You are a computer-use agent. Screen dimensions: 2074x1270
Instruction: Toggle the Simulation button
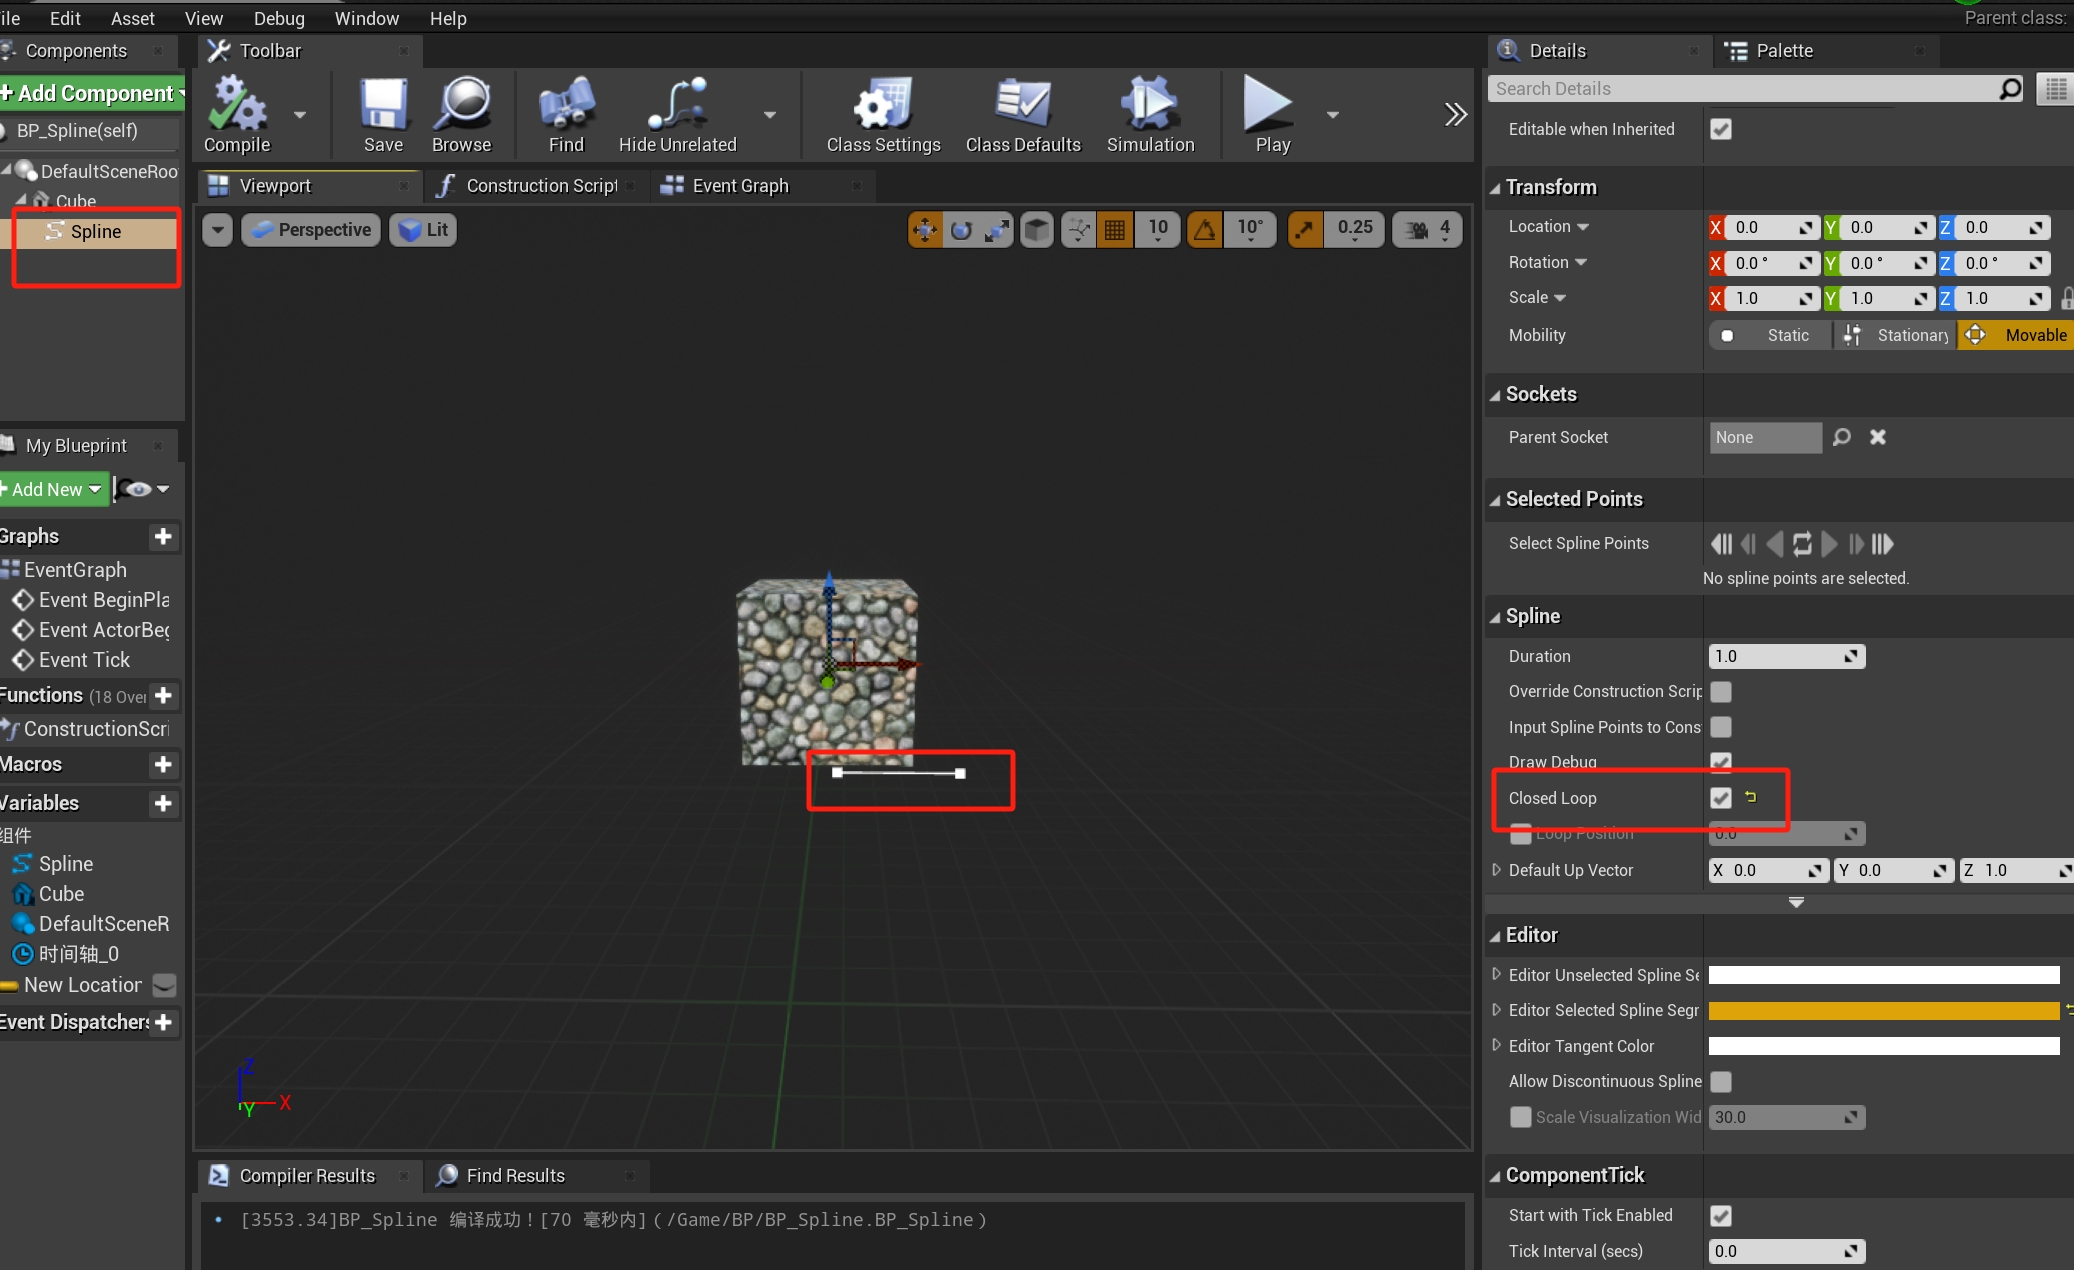(1150, 104)
